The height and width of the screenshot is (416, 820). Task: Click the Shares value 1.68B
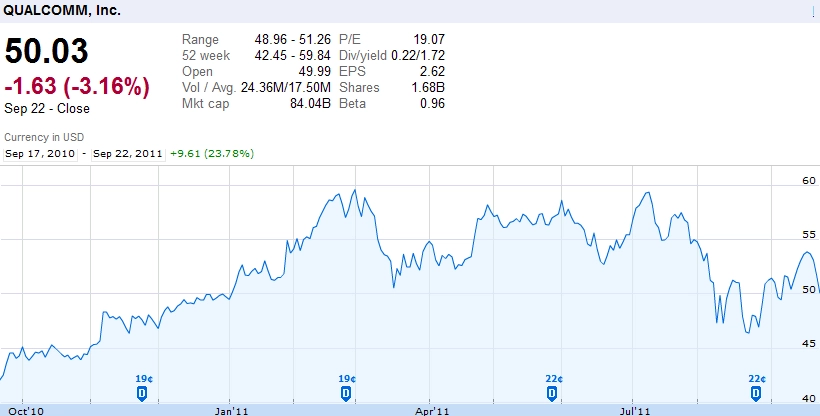pos(428,87)
